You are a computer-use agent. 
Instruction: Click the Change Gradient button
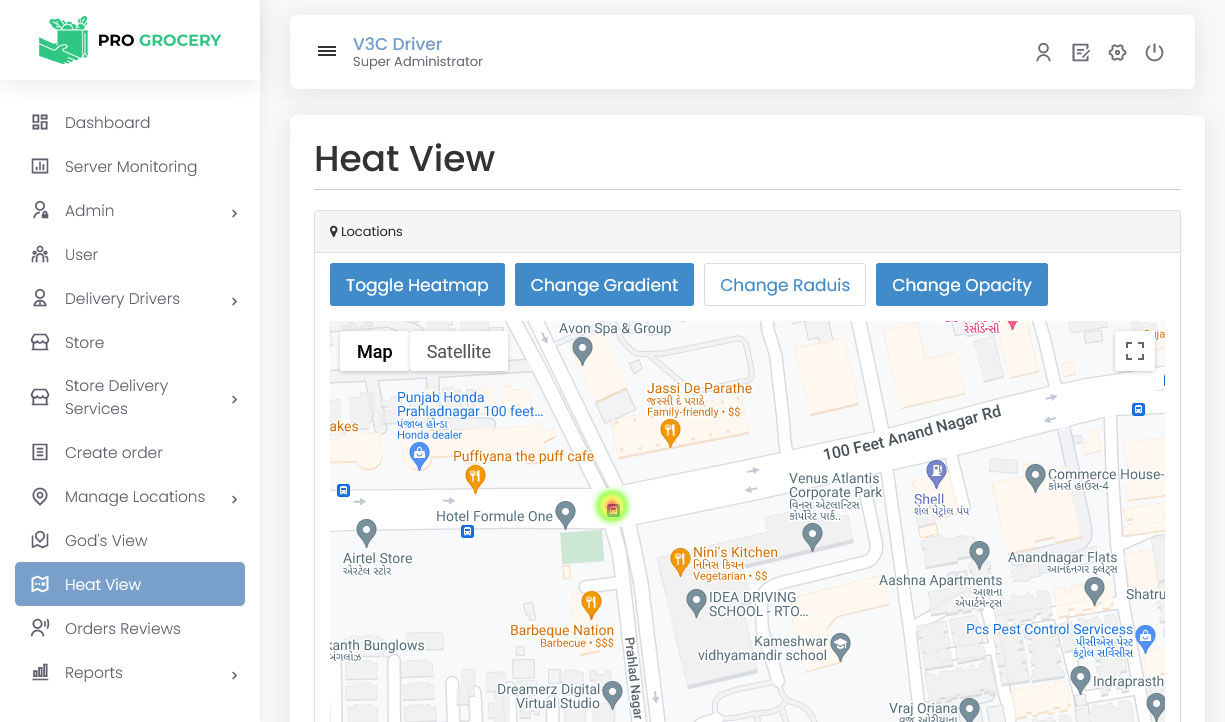click(x=604, y=285)
